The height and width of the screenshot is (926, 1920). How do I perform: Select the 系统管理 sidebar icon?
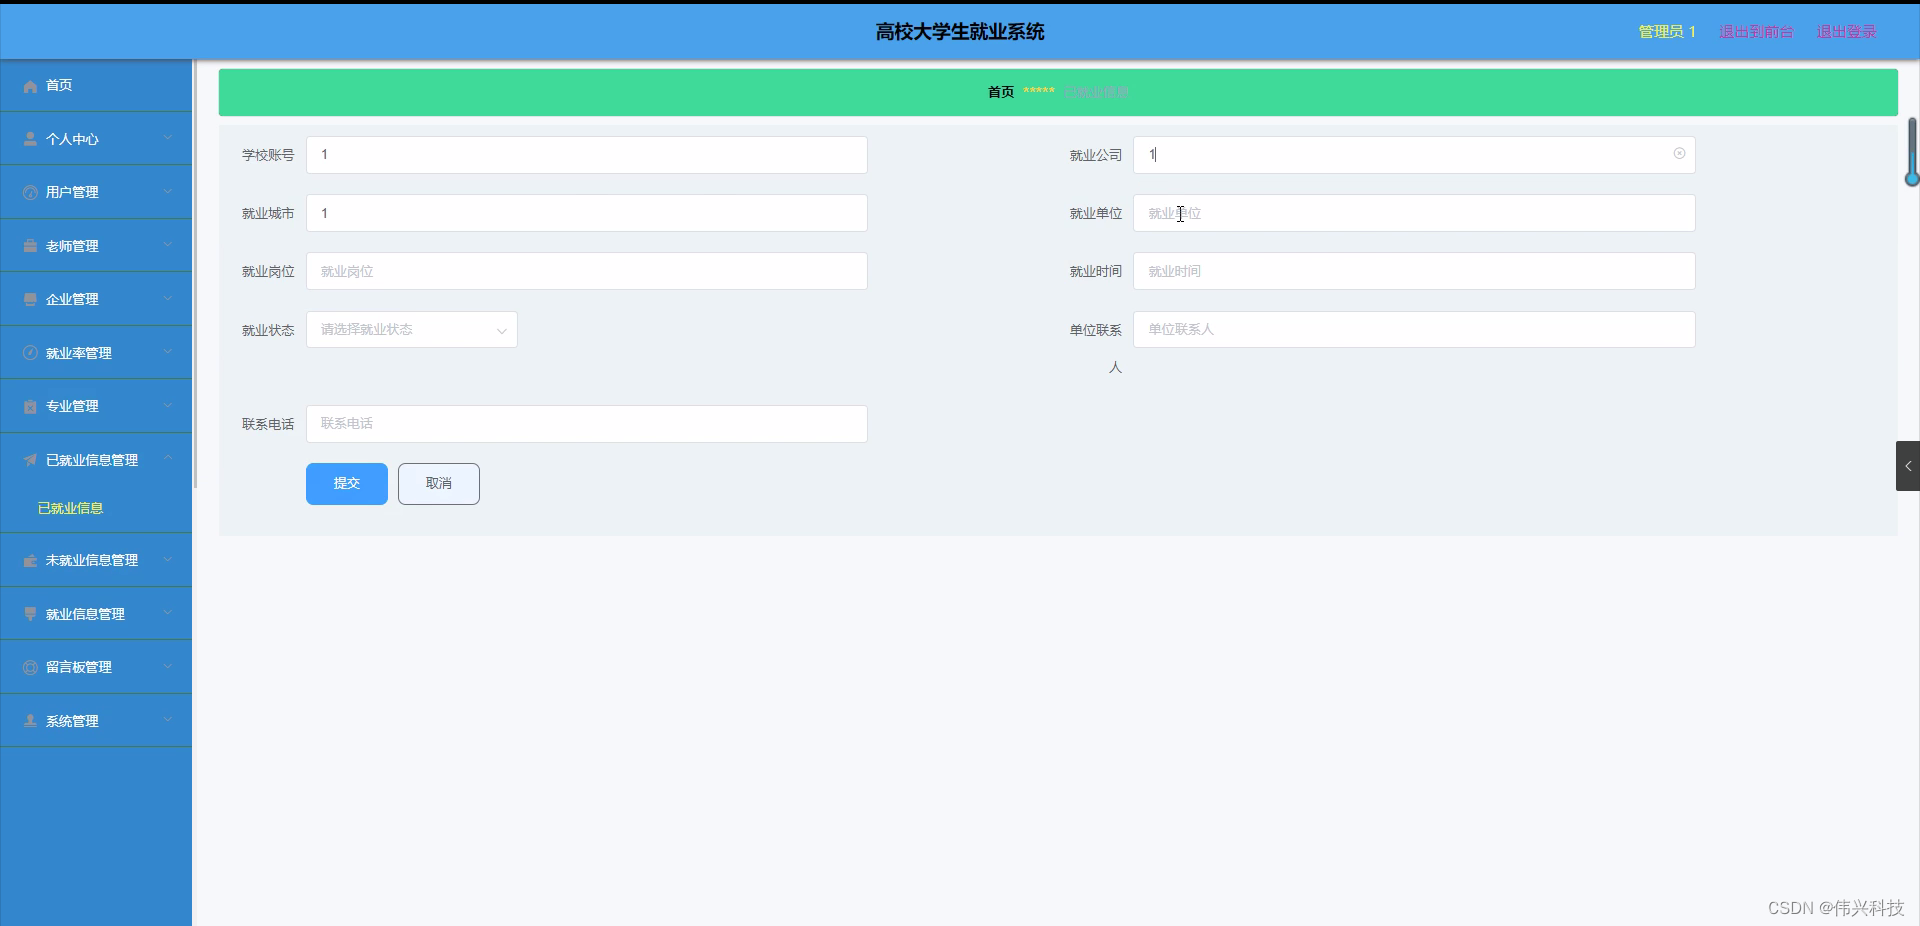[x=30, y=720]
